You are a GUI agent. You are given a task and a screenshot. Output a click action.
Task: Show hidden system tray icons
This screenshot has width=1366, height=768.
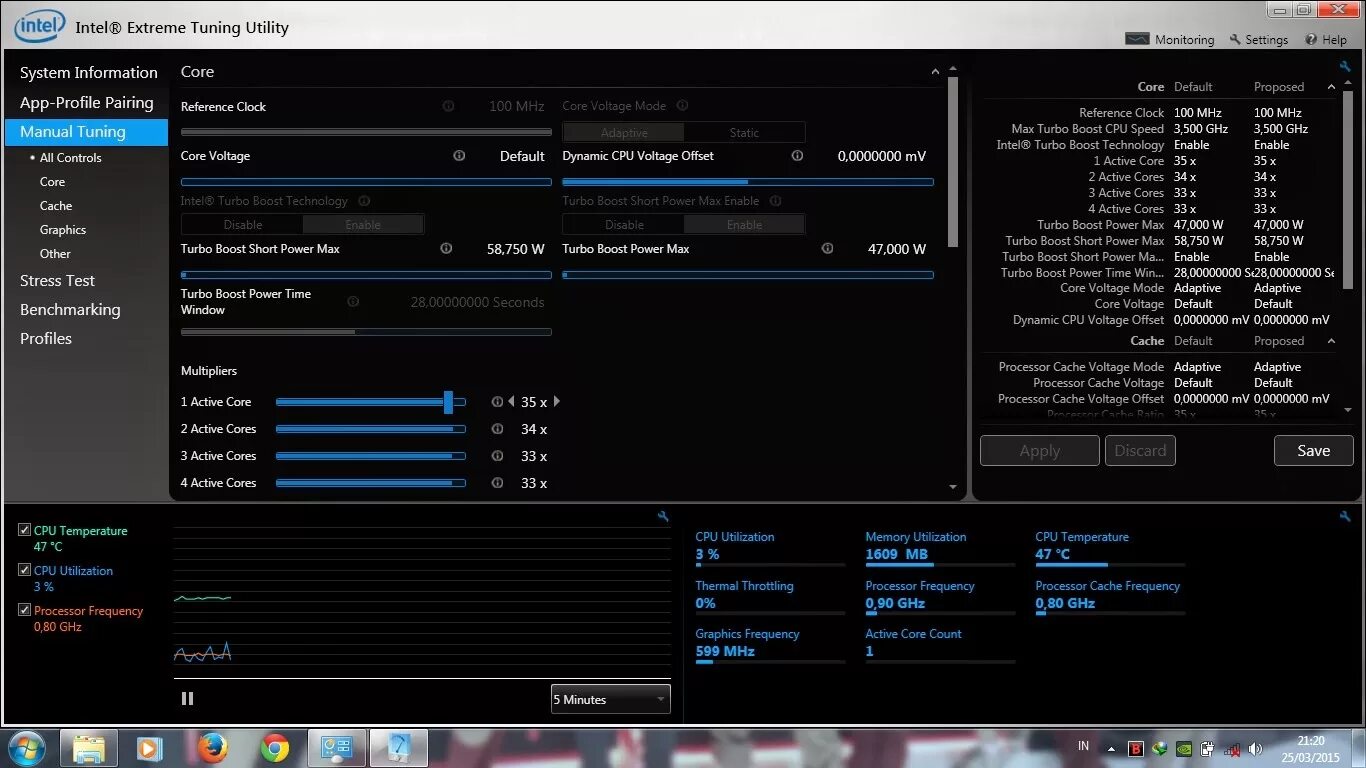(1111, 748)
